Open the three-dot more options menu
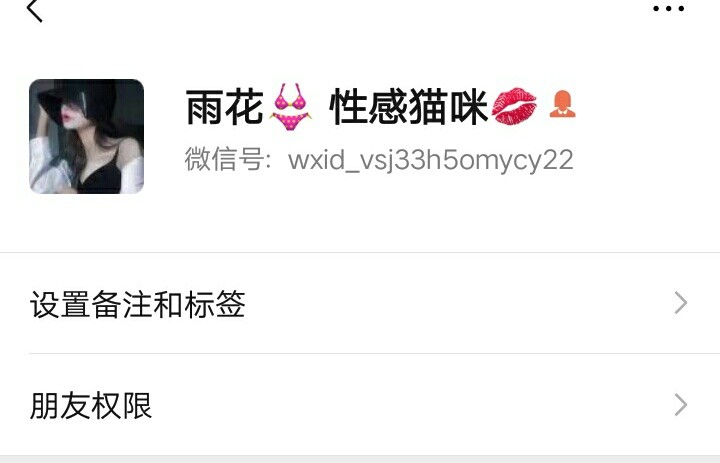 pyautogui.click(x=669, y=8)
